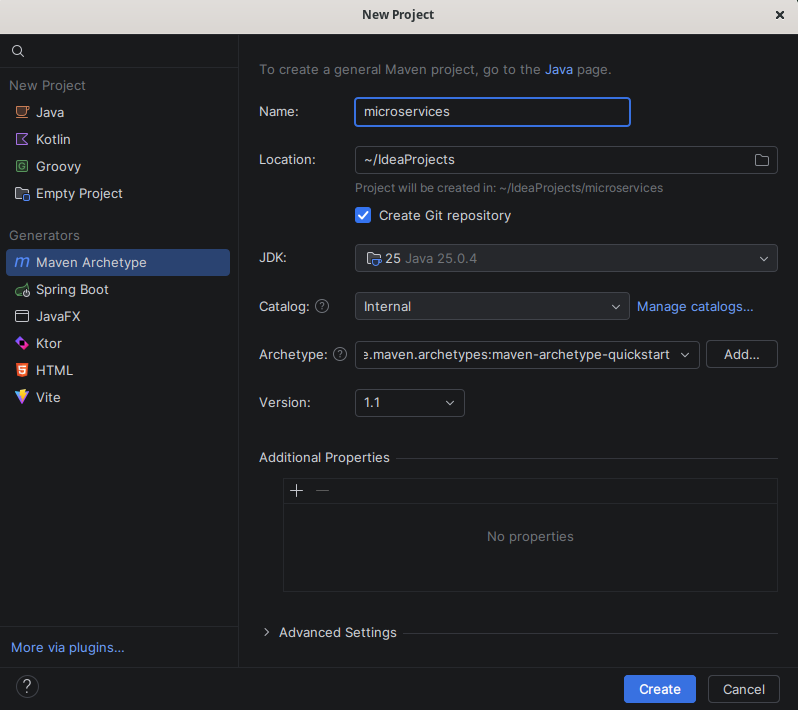Browse for location with folder icon

pos(761,160)
